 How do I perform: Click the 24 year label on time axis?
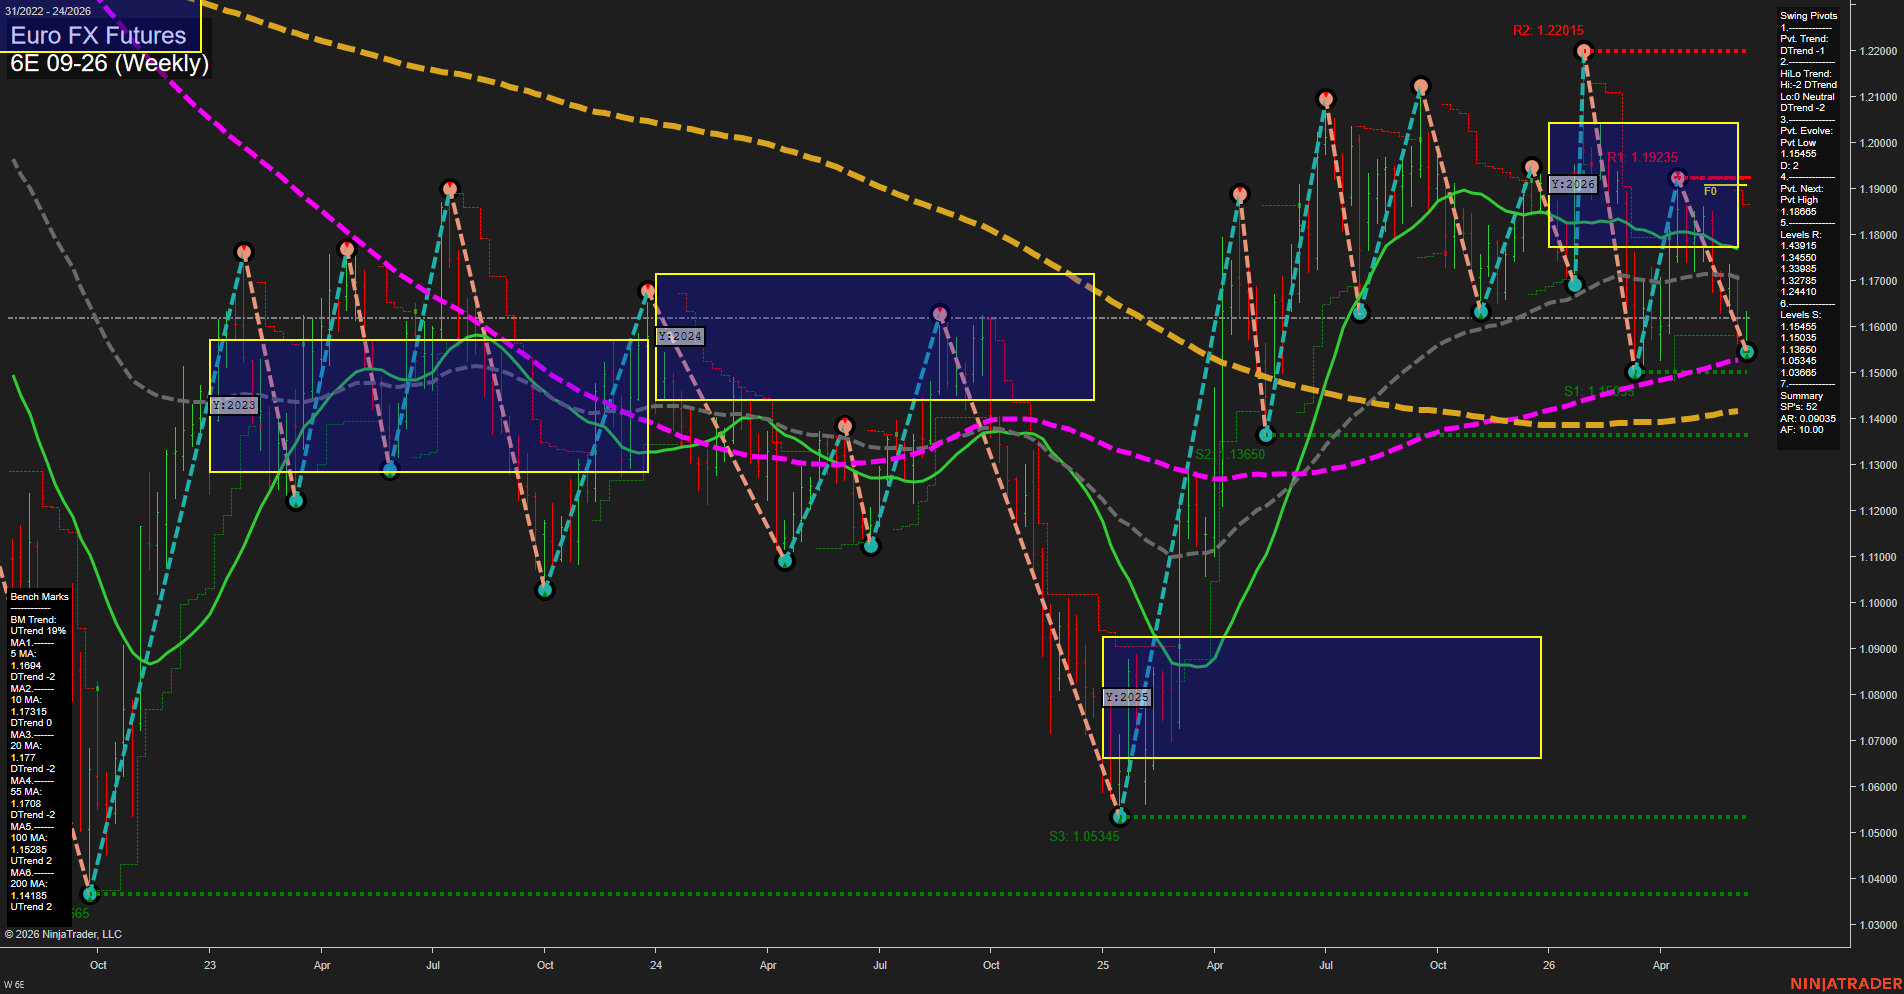pos(656,965)
